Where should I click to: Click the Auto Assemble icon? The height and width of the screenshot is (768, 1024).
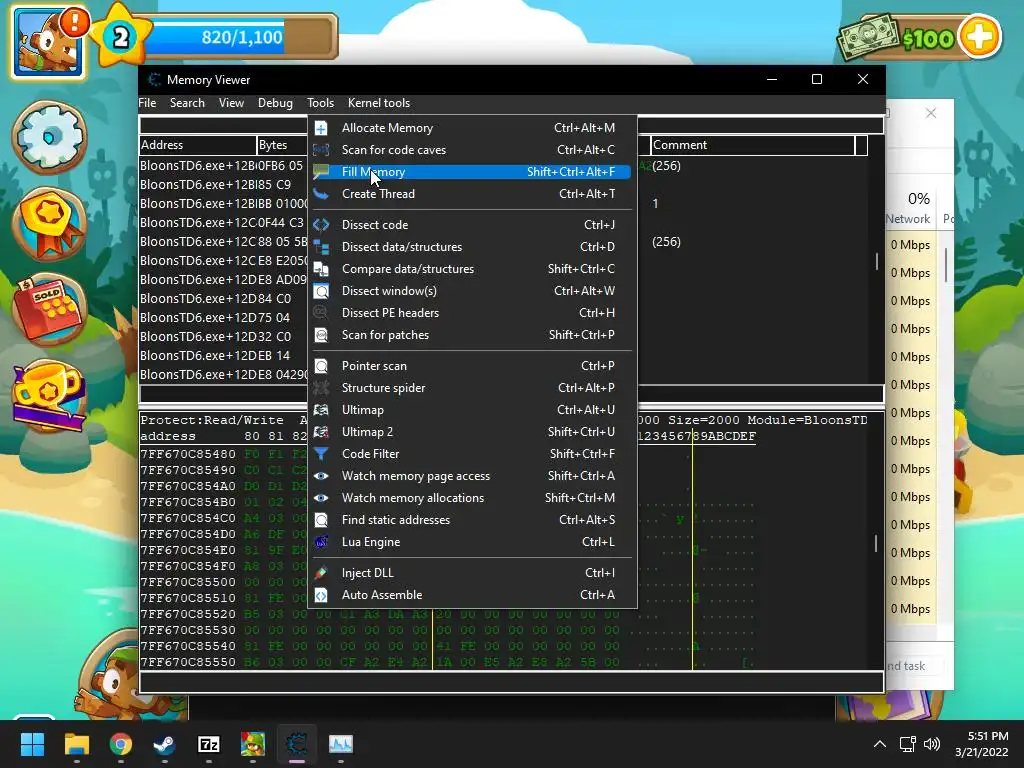point(321,595)
